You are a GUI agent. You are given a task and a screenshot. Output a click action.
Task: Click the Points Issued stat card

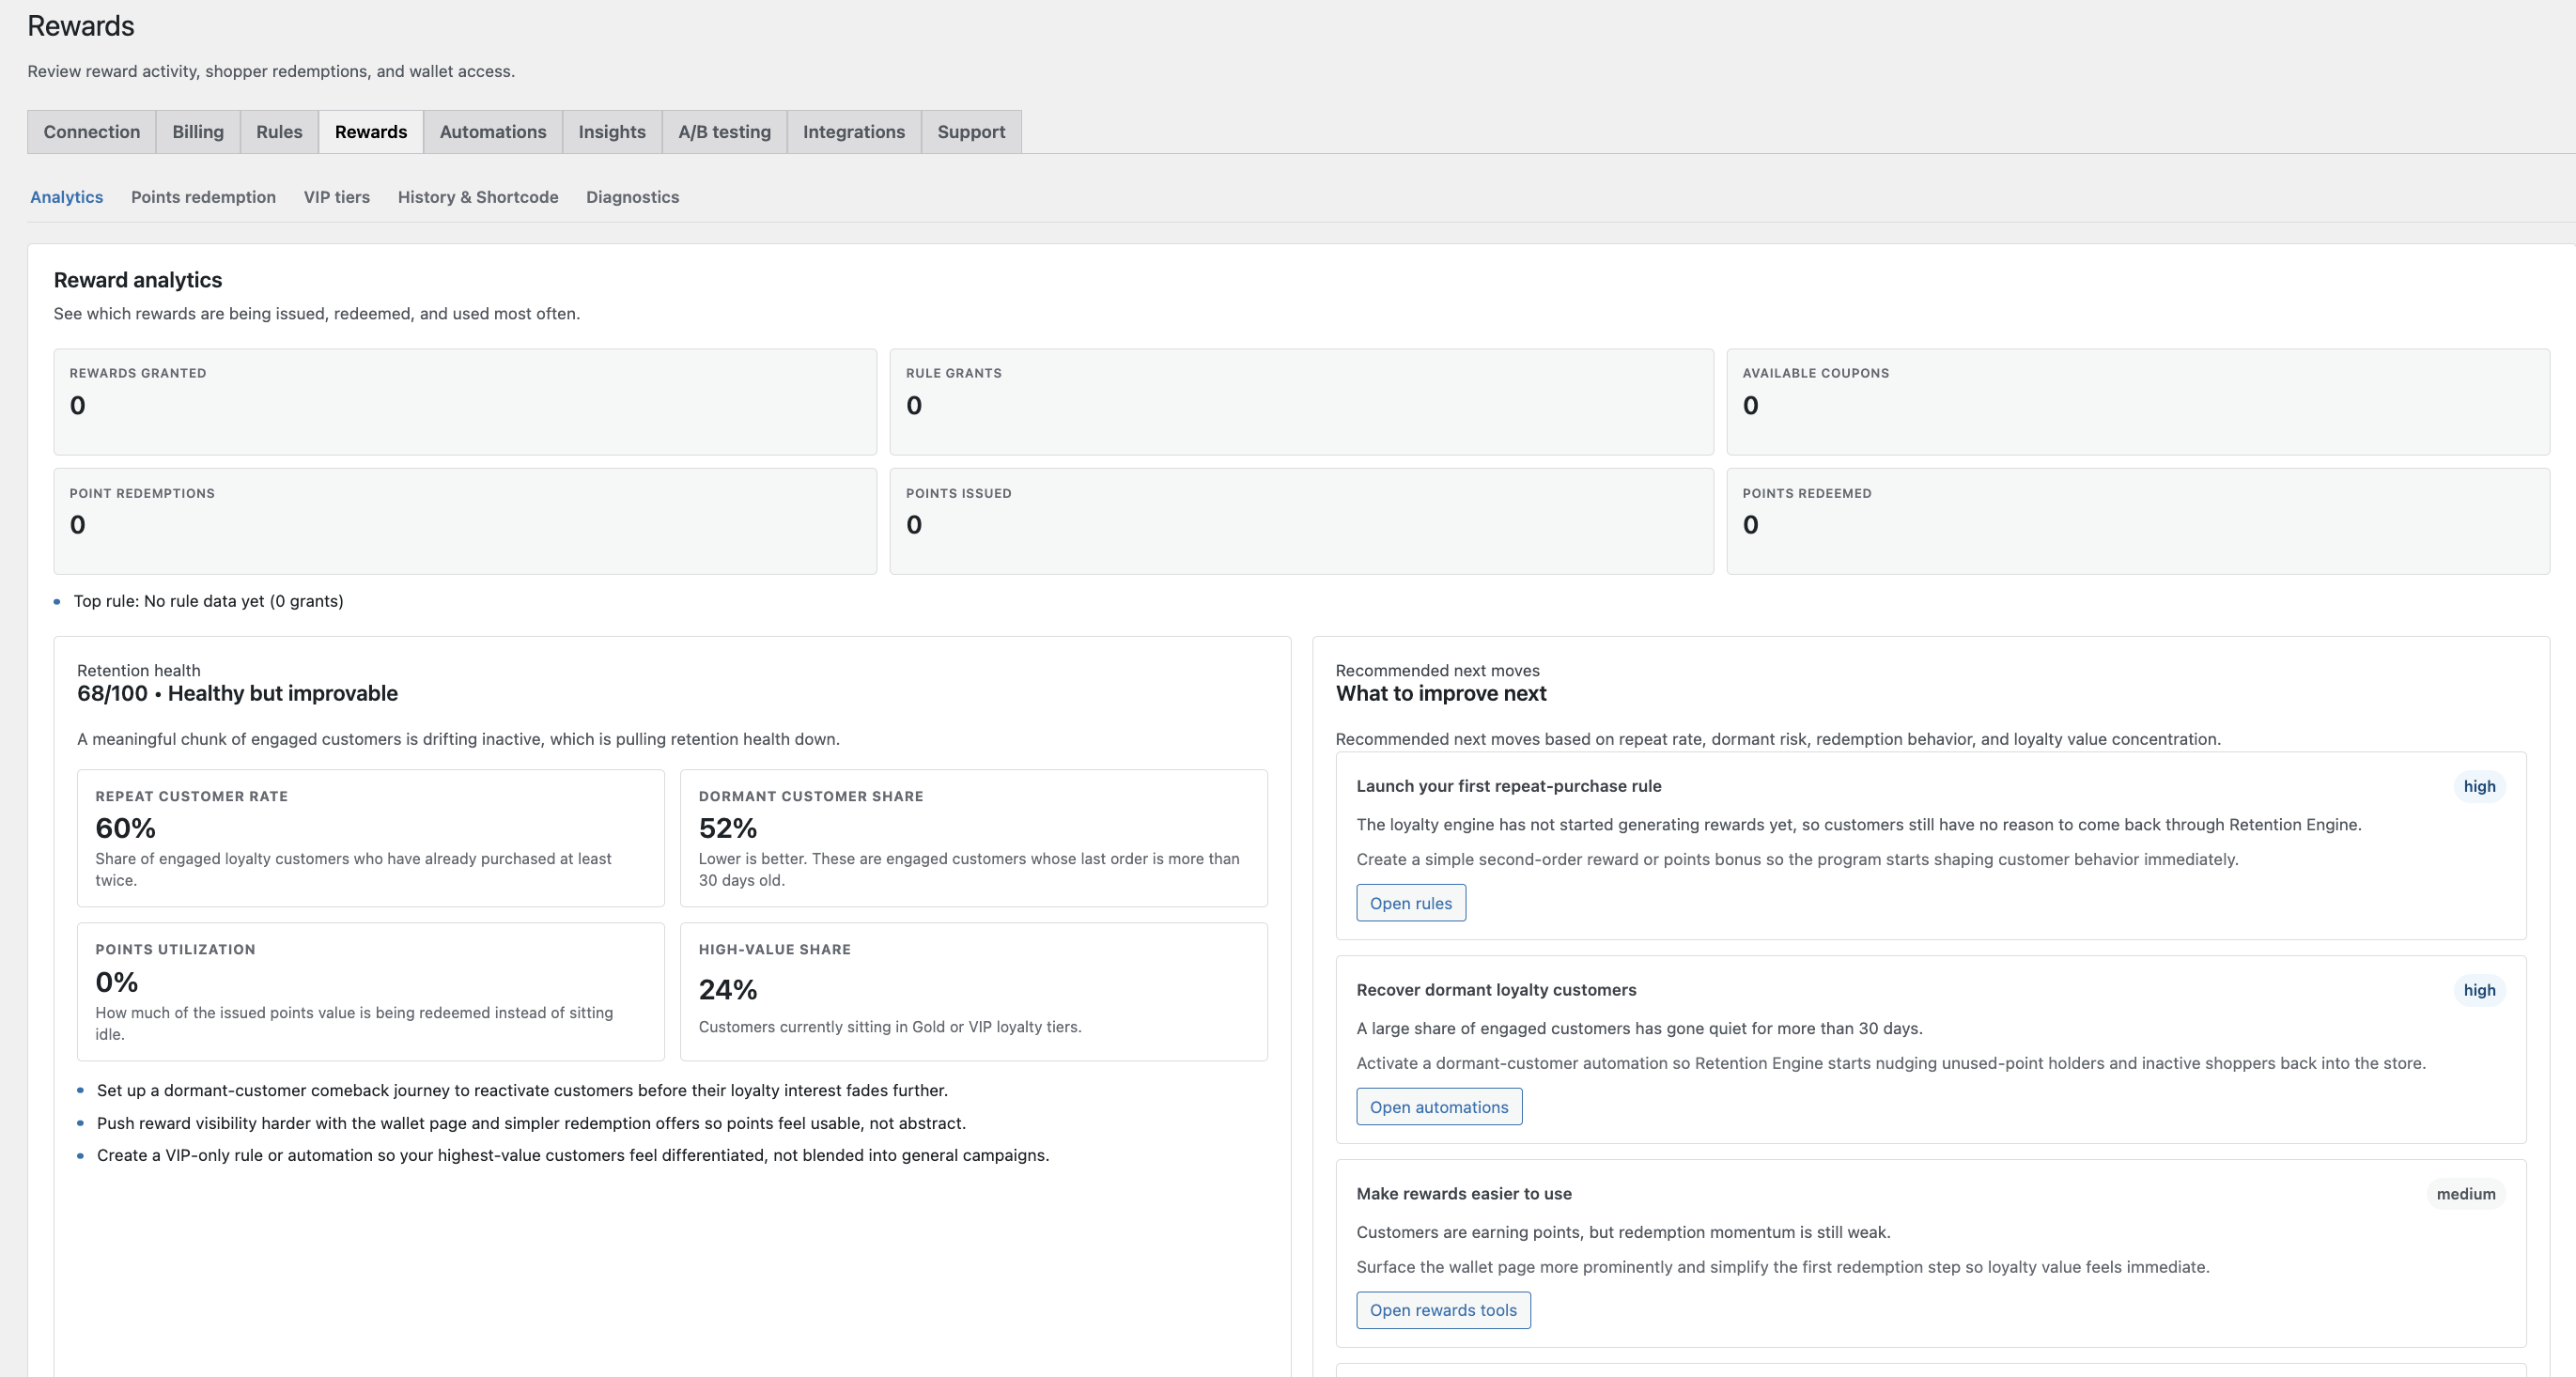click(1301, 521)
